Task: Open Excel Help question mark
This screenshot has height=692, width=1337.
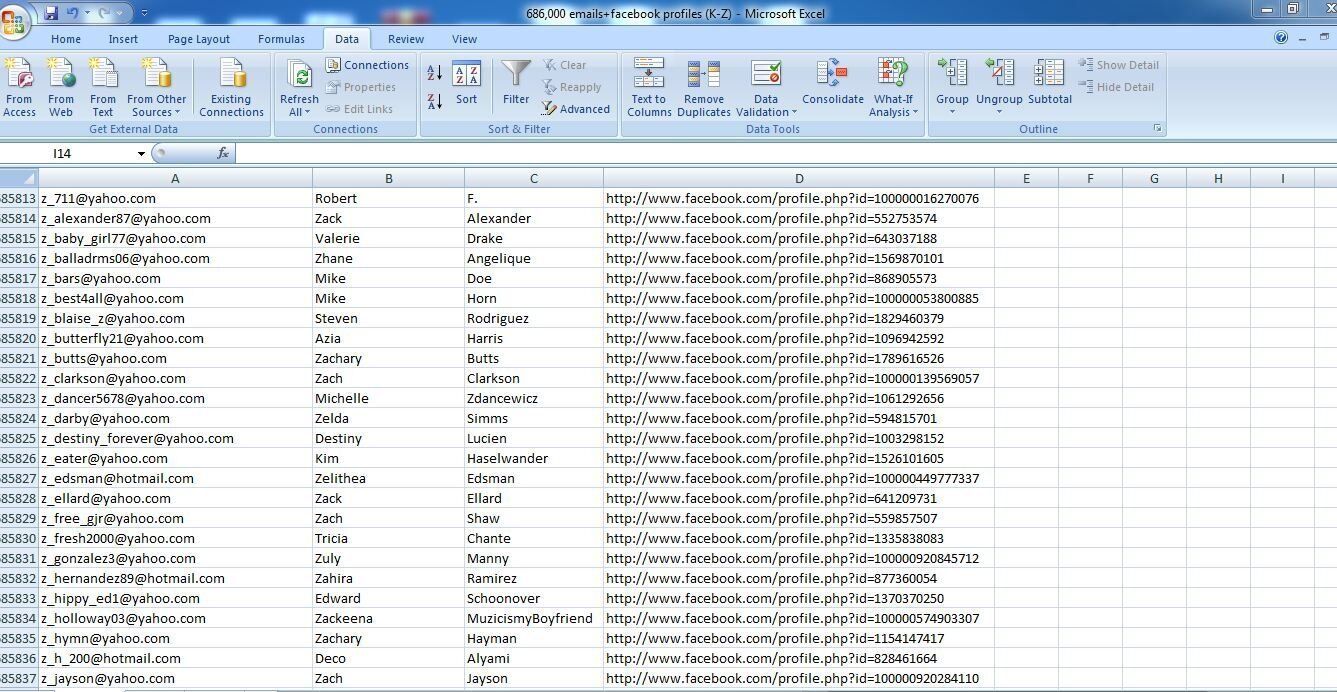Action: coord(1281,38)
